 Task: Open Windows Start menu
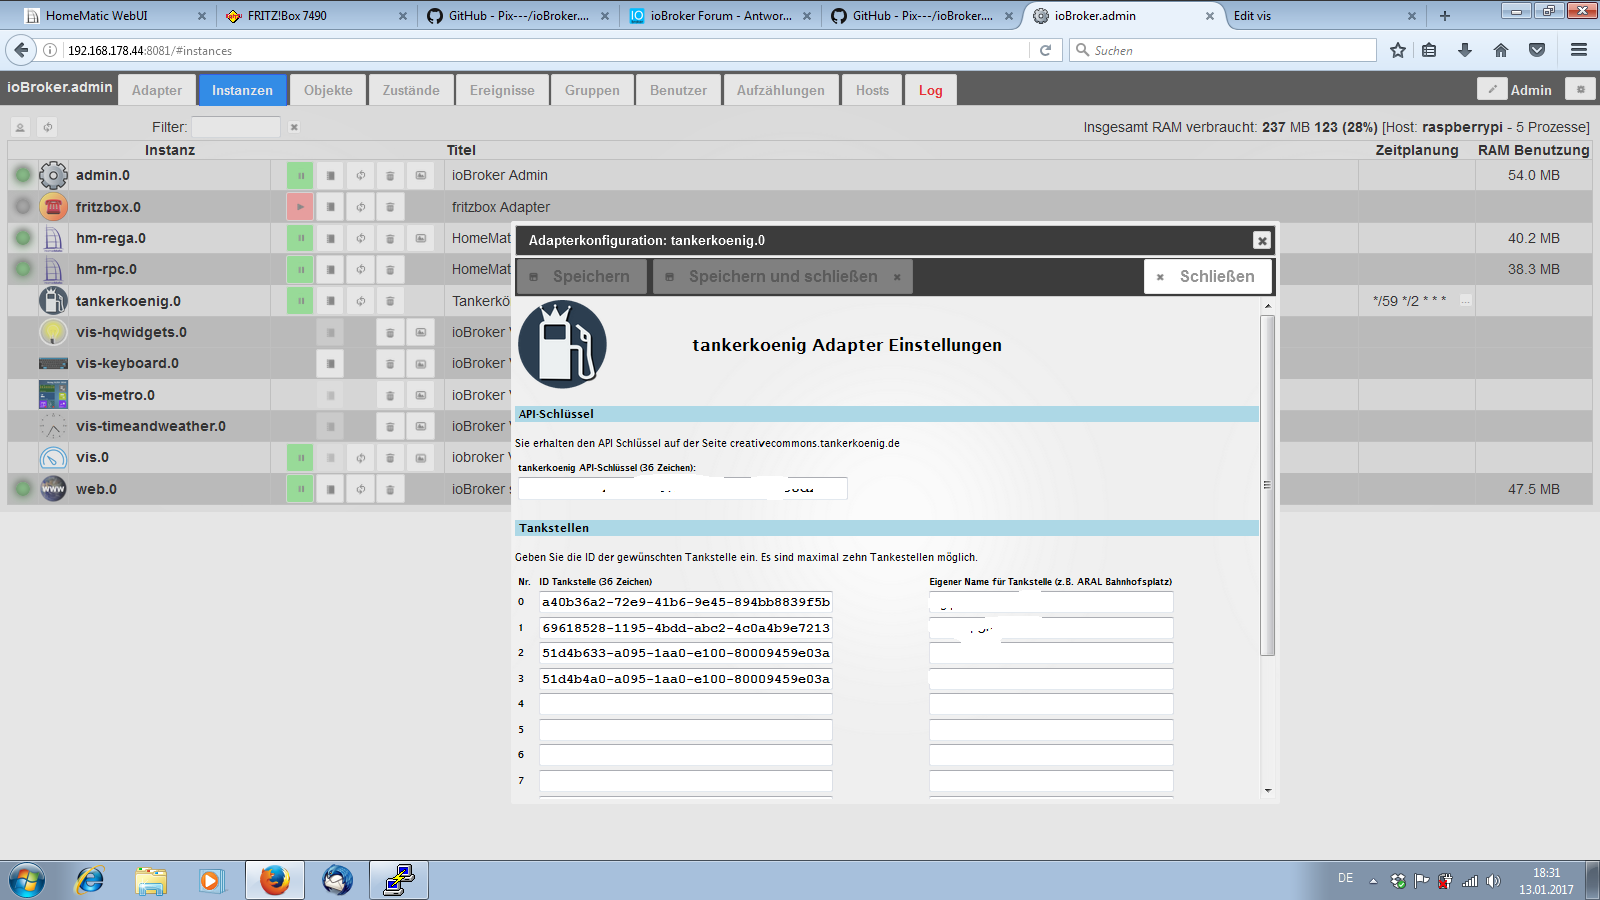click(x=27, y=881)
